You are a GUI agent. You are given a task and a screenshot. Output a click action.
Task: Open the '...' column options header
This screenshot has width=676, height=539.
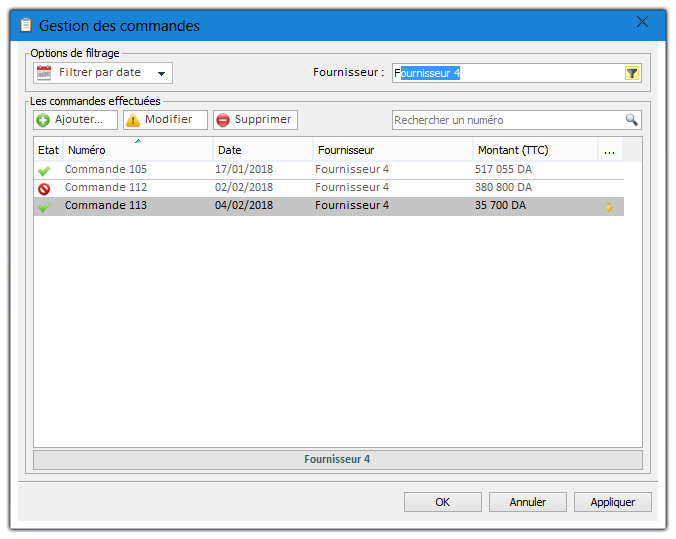pos(609,150)
